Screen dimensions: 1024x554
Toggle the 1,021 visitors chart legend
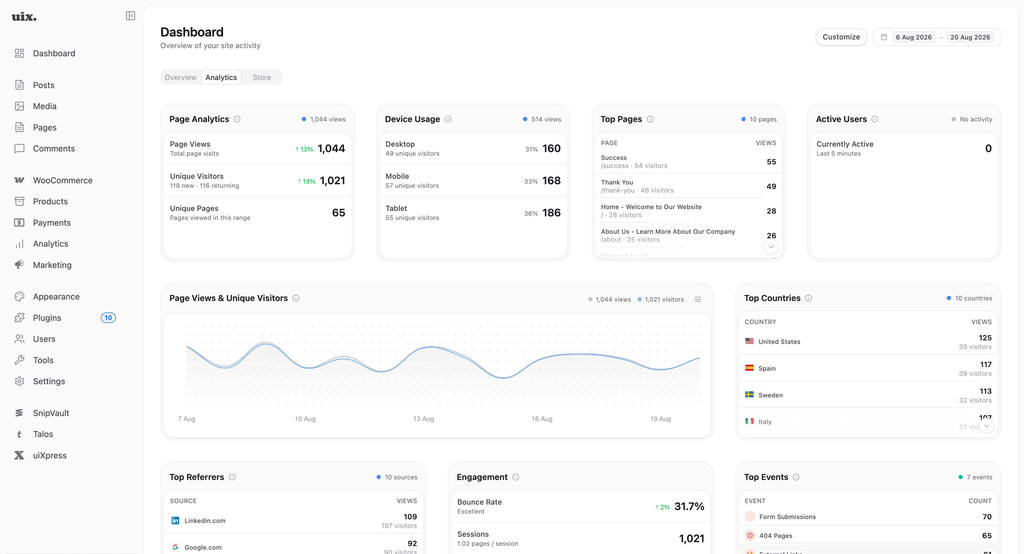[x=661, y=299]
